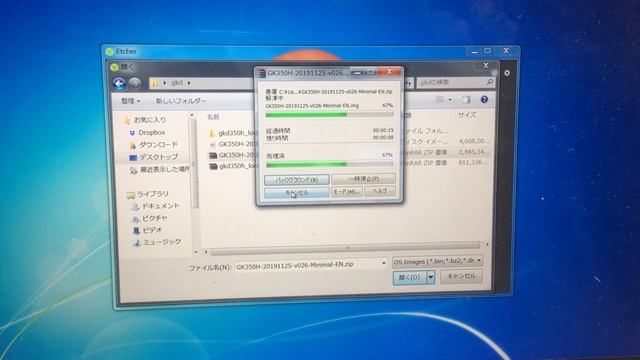This screenshot has height=360, width=640.
Task: Open ビデオ library
Action: coord(147,231)
